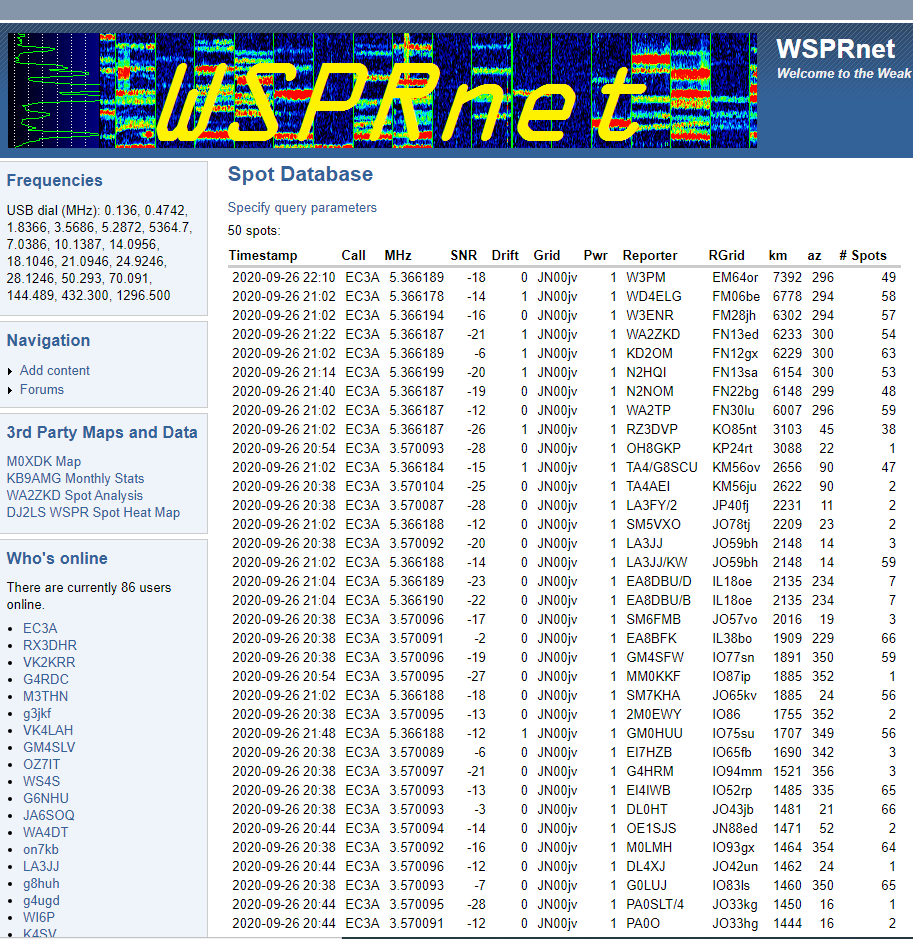Open online user JA6SOQ profile
The width and height of the screenshot is (913, 939).
(x=49, y=815)
